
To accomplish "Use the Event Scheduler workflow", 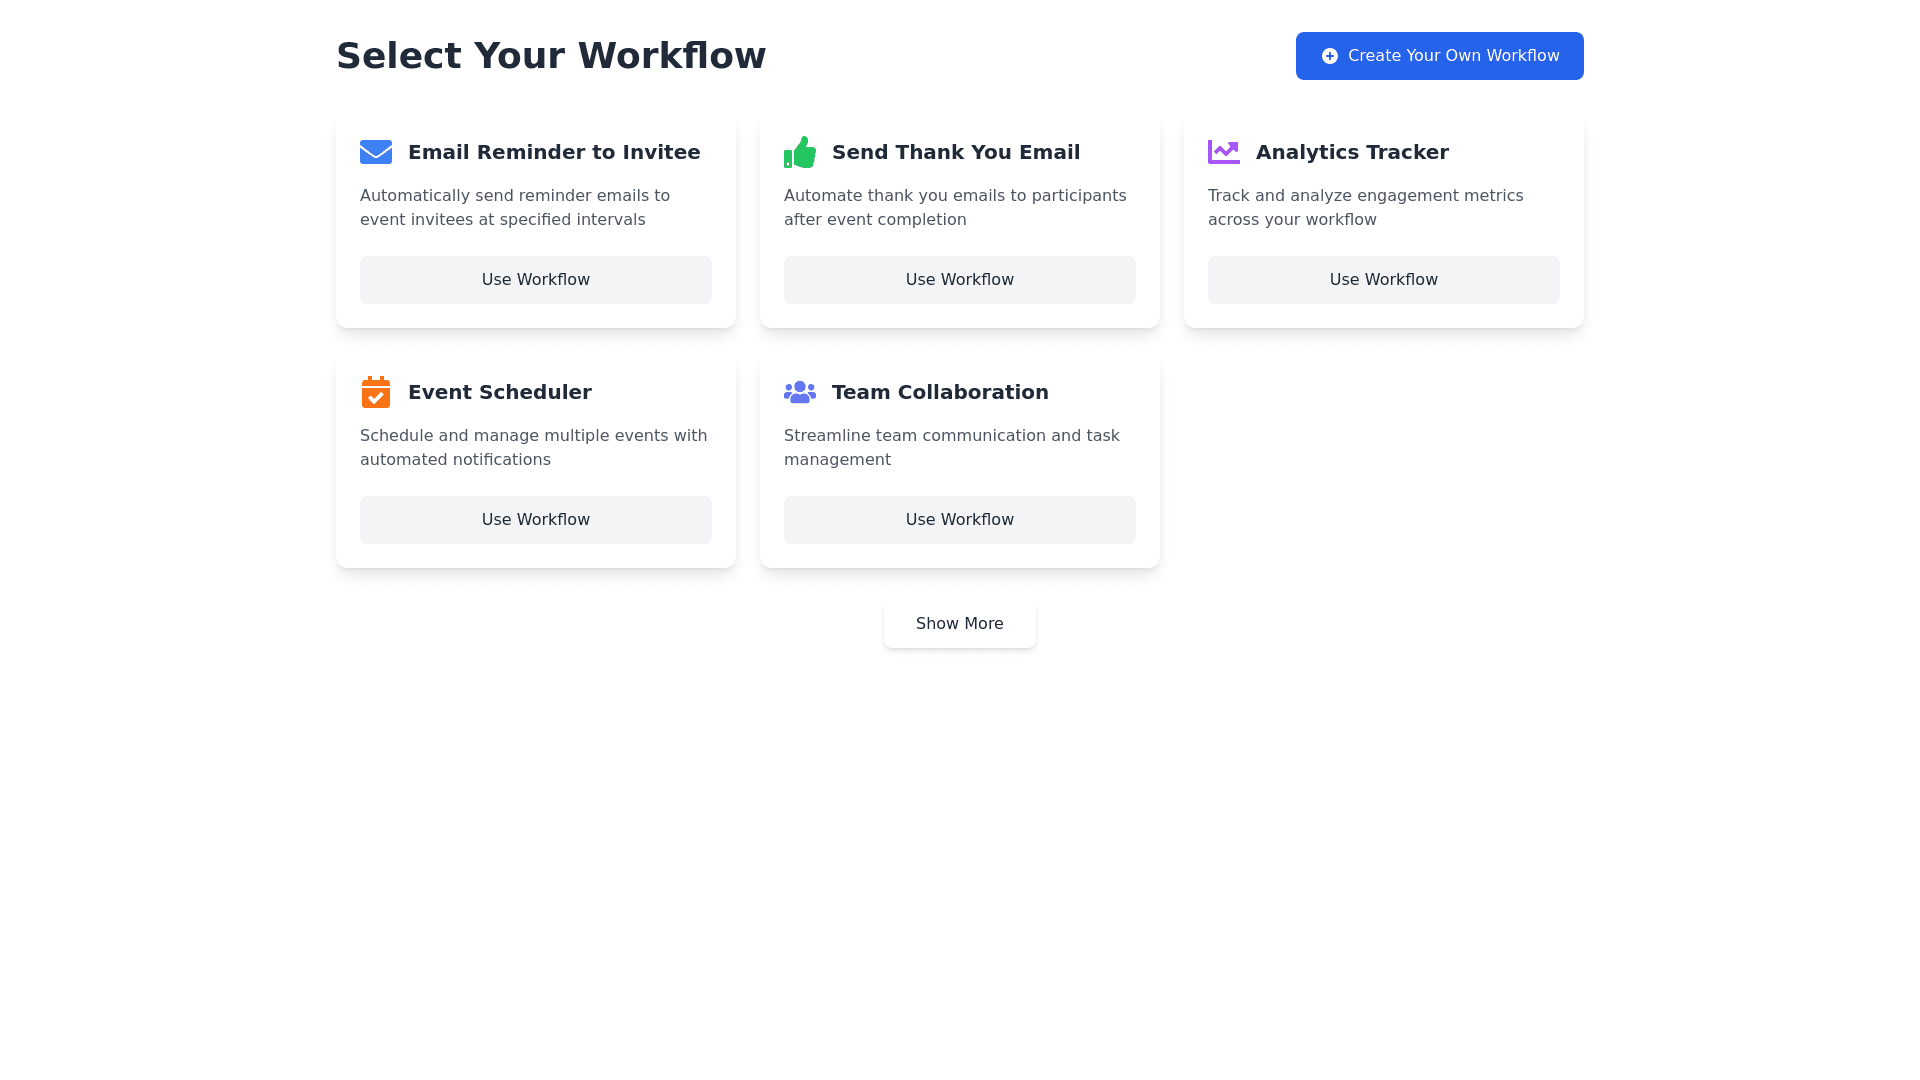I will [x=536, y=520].
